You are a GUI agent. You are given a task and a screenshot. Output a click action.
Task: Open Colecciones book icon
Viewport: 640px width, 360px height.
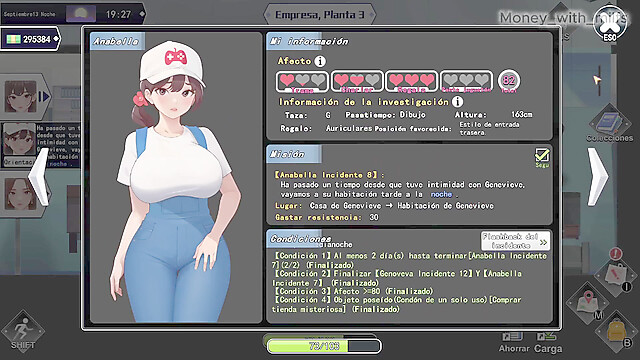[609, 122]
